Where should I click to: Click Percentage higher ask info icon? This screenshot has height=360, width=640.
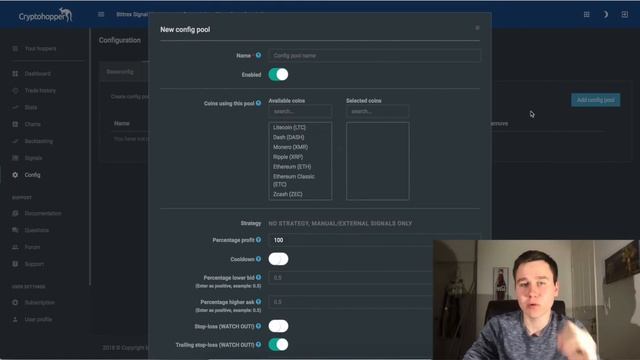(x=258, y=302)
